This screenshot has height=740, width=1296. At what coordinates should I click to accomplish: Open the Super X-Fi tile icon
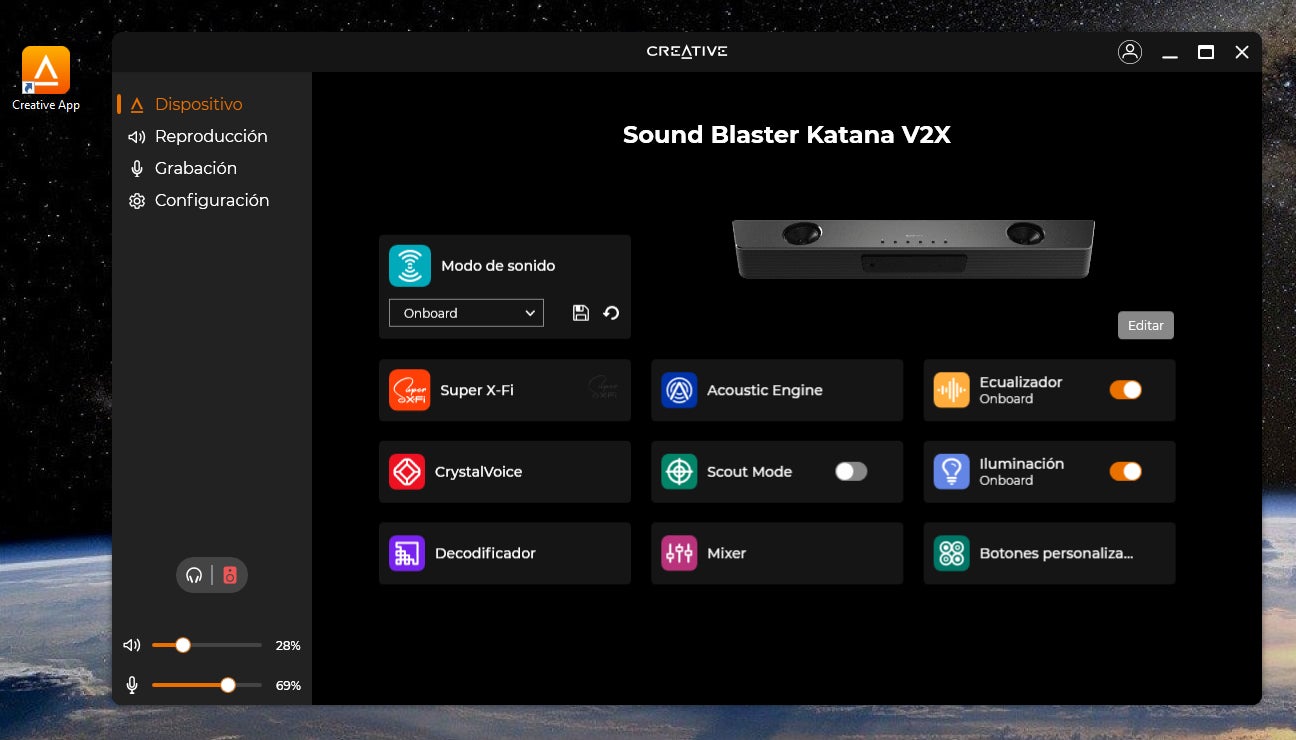409,390
